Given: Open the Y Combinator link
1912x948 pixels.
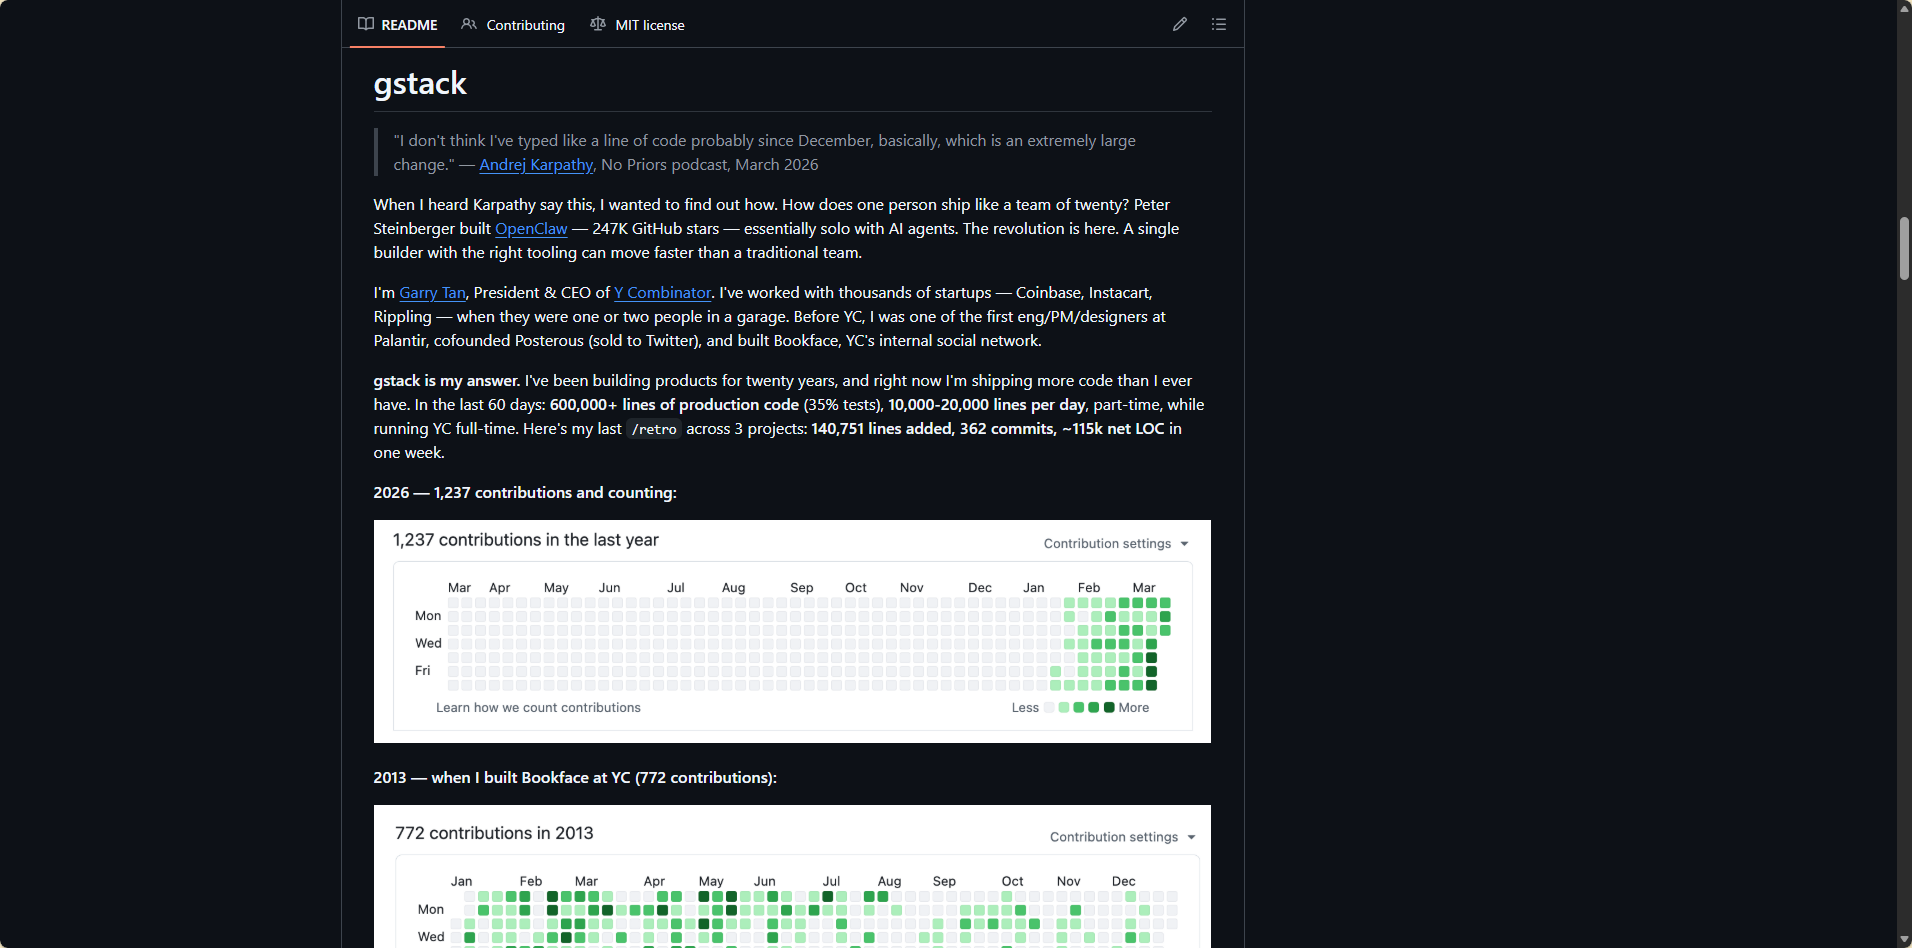Looking at the screenshot, I should [662, 293].
